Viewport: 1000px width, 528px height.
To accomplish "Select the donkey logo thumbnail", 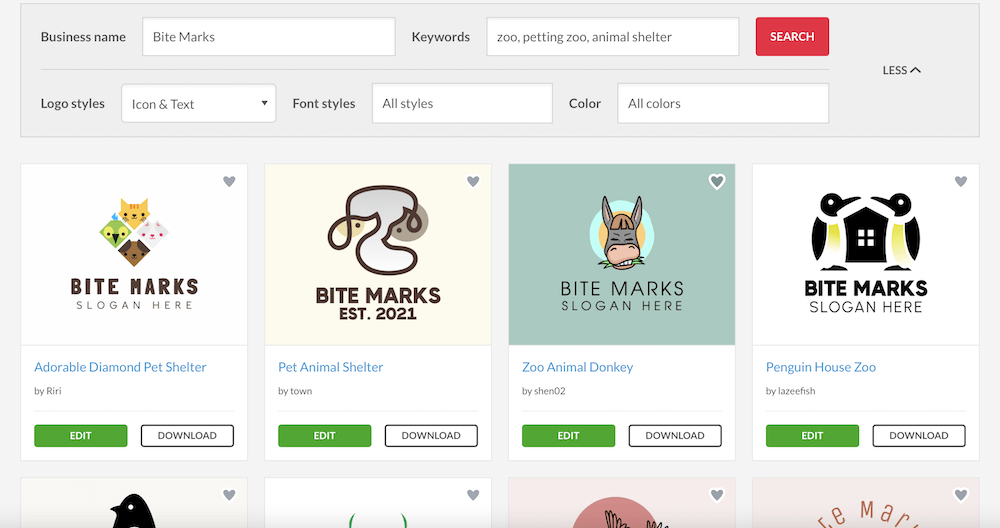I will coord(622,254).
